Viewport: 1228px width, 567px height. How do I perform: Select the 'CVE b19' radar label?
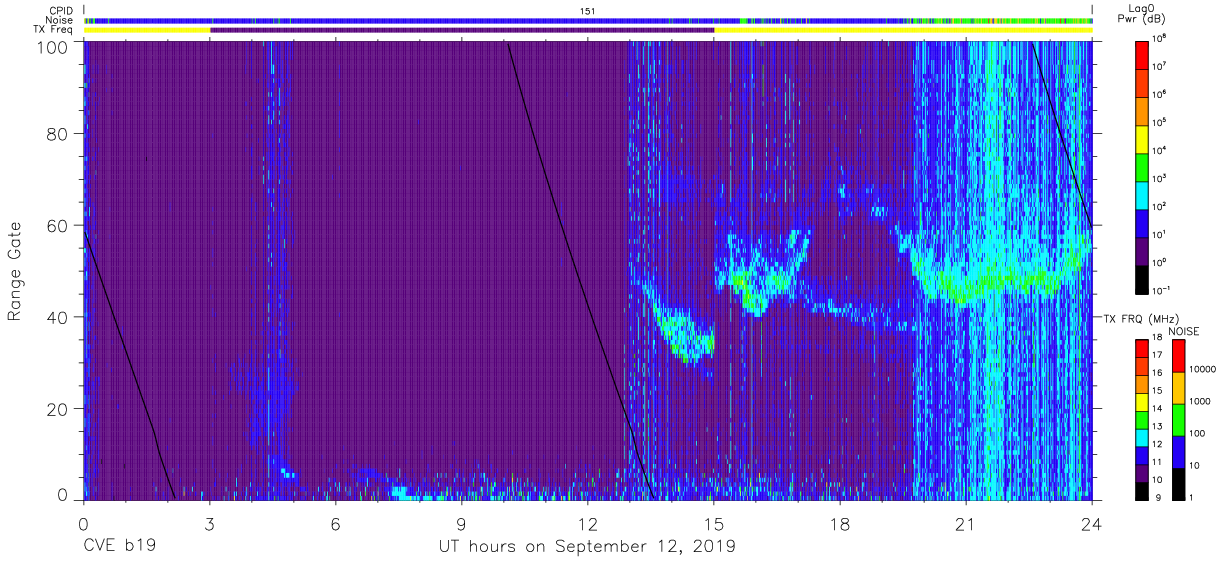coord(118,547)
